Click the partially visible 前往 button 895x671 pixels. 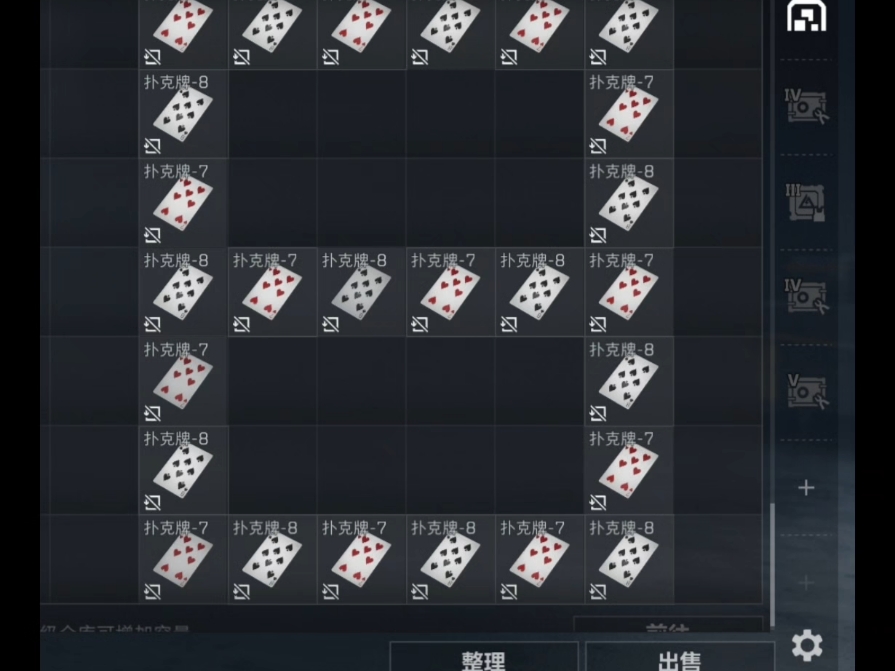point(668,624)
